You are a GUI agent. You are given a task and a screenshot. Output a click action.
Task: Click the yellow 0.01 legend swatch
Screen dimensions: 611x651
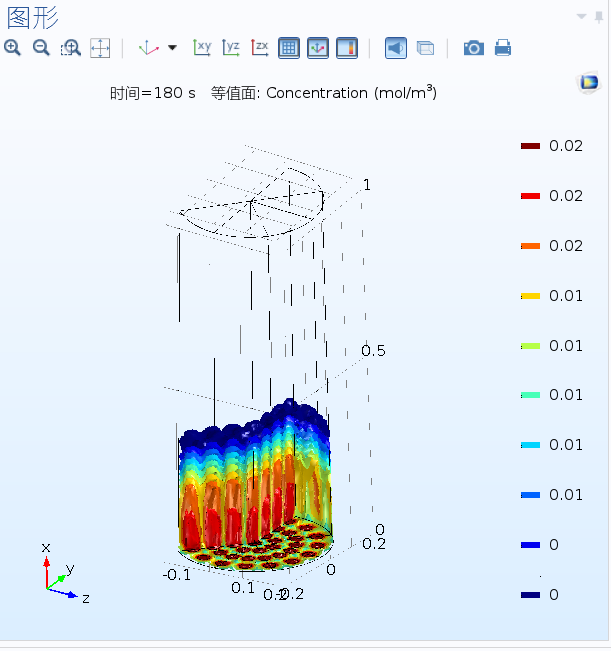point(530,296)
